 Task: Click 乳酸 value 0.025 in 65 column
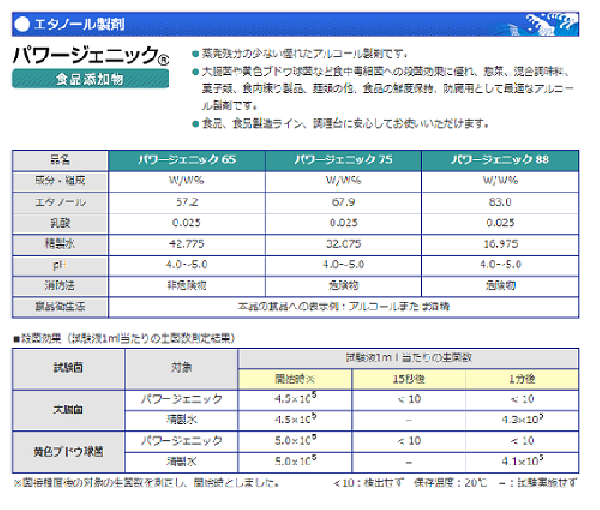point(186,223)
